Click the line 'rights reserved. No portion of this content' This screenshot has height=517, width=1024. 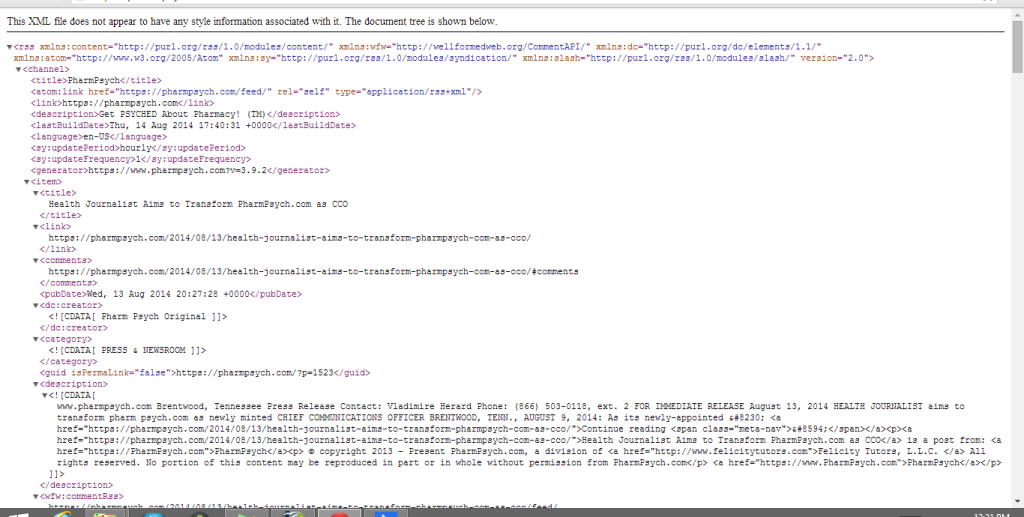[529, 463]
